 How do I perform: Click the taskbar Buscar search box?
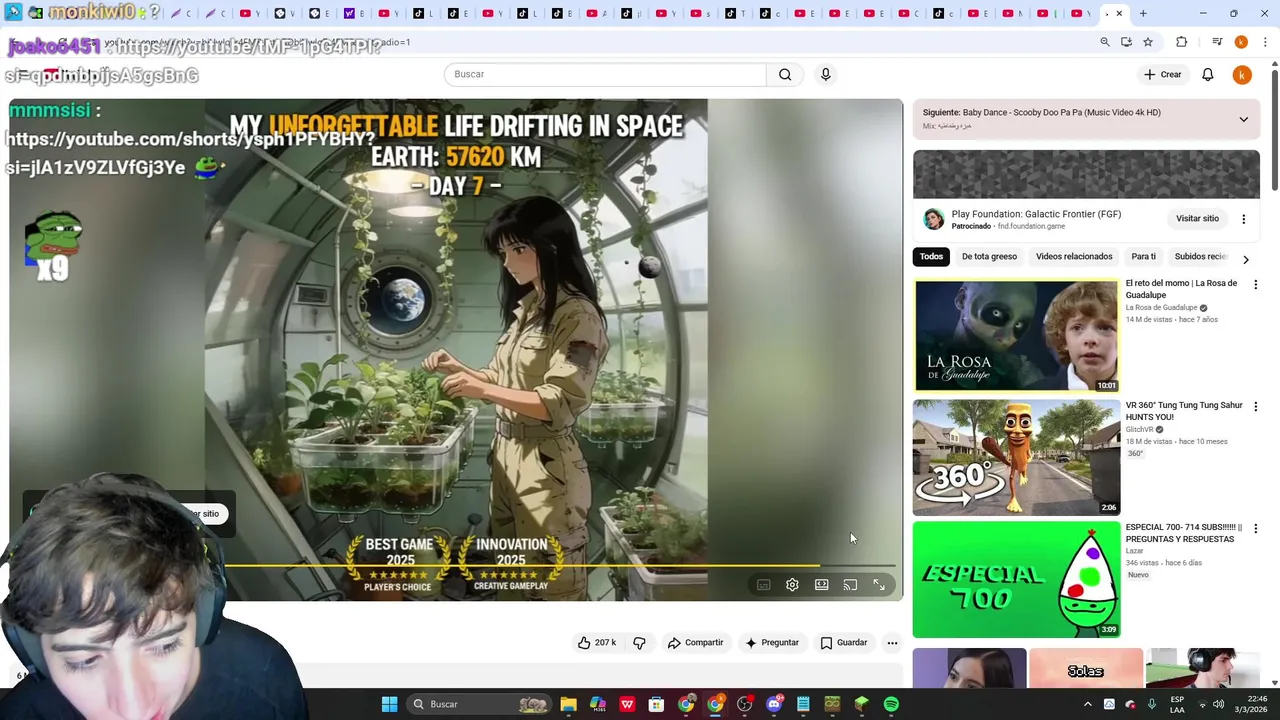tap(480, 705)
